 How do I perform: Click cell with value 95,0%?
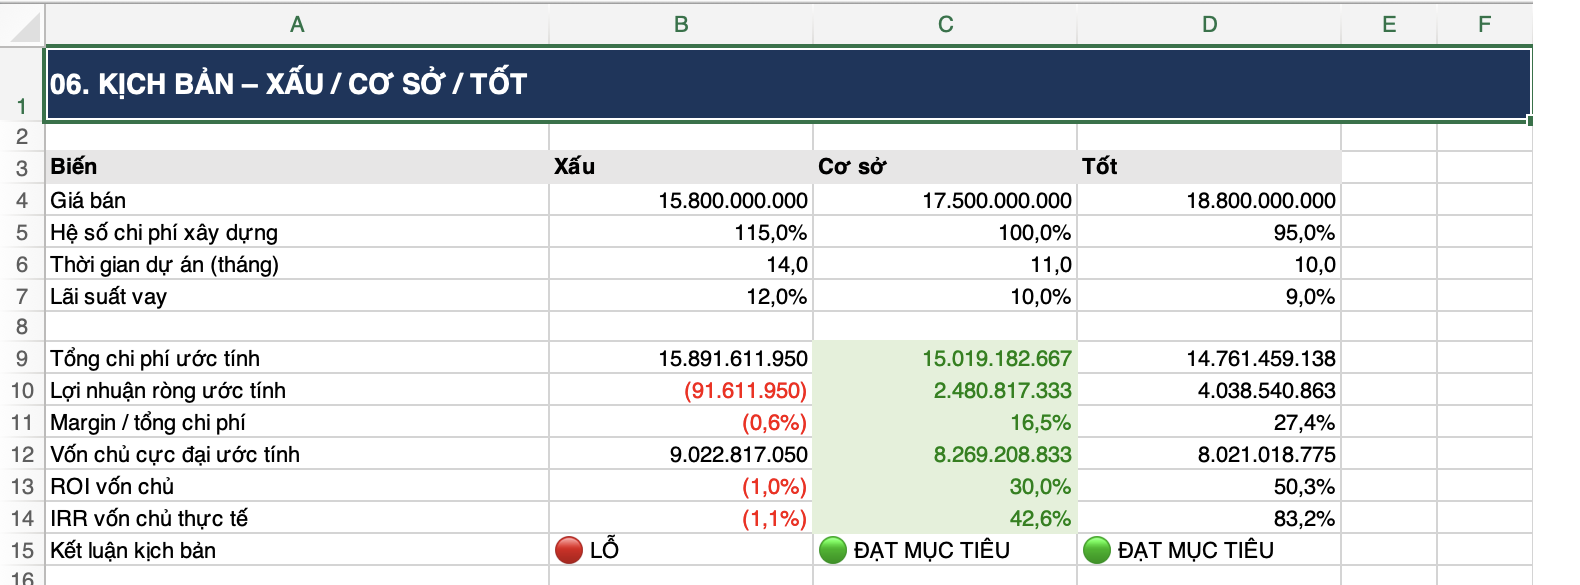[1209, 232]
